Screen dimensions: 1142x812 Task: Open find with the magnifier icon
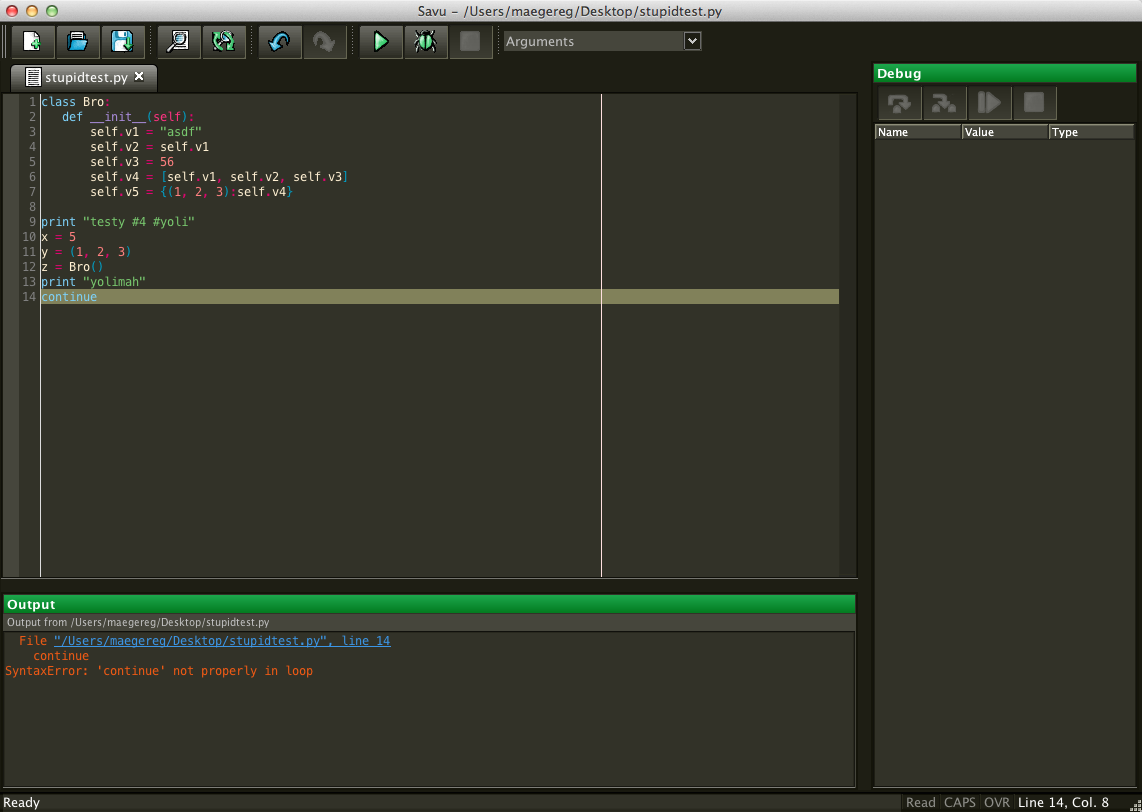178,42
